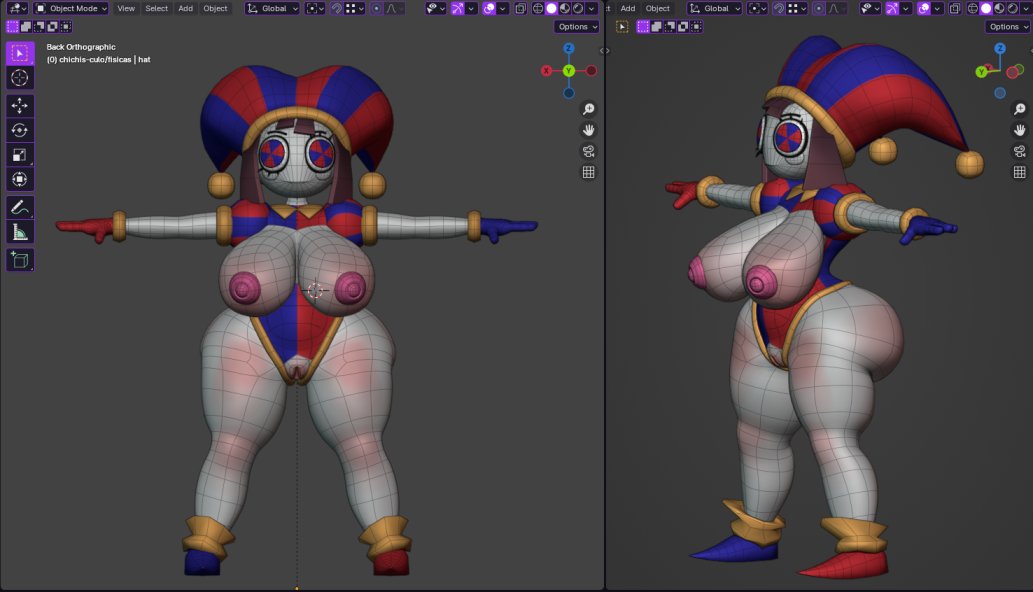The height and width of the screenshot is (592, 1033).
Task: Click the hand pan icon in left viewport
Action: click(x=588, y=130)
